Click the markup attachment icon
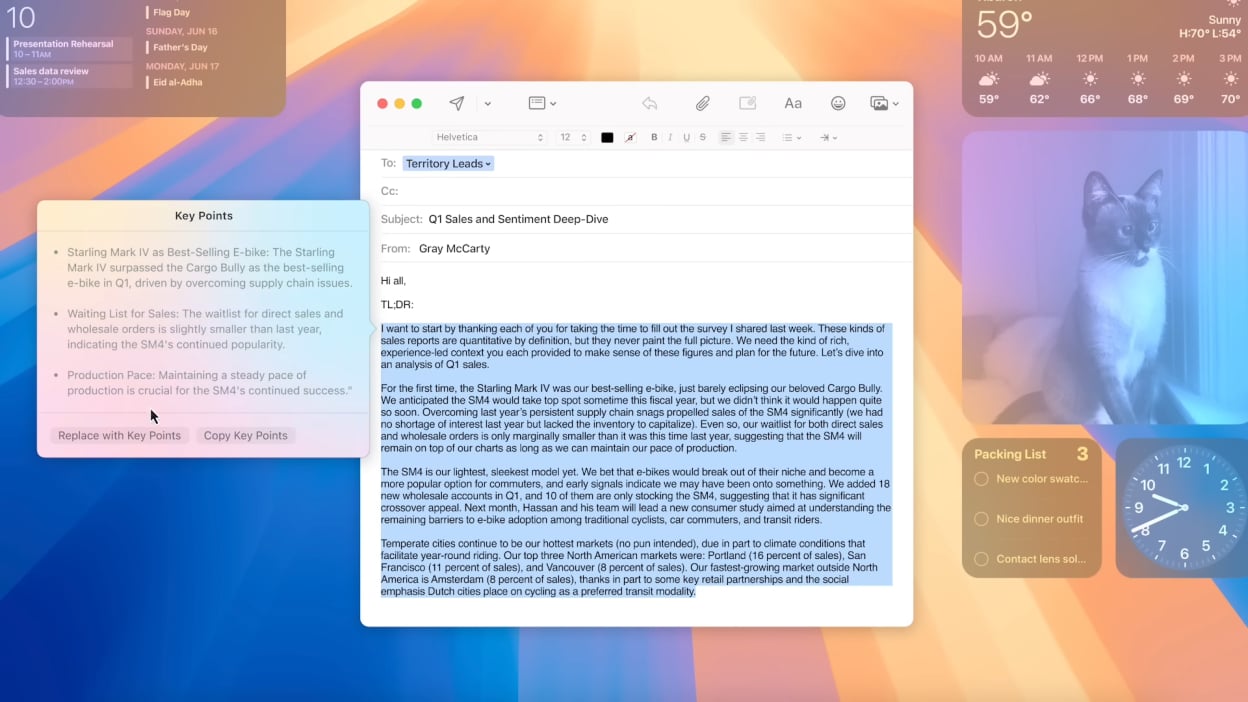This screenshot has width=1248, height=702. 747,103
